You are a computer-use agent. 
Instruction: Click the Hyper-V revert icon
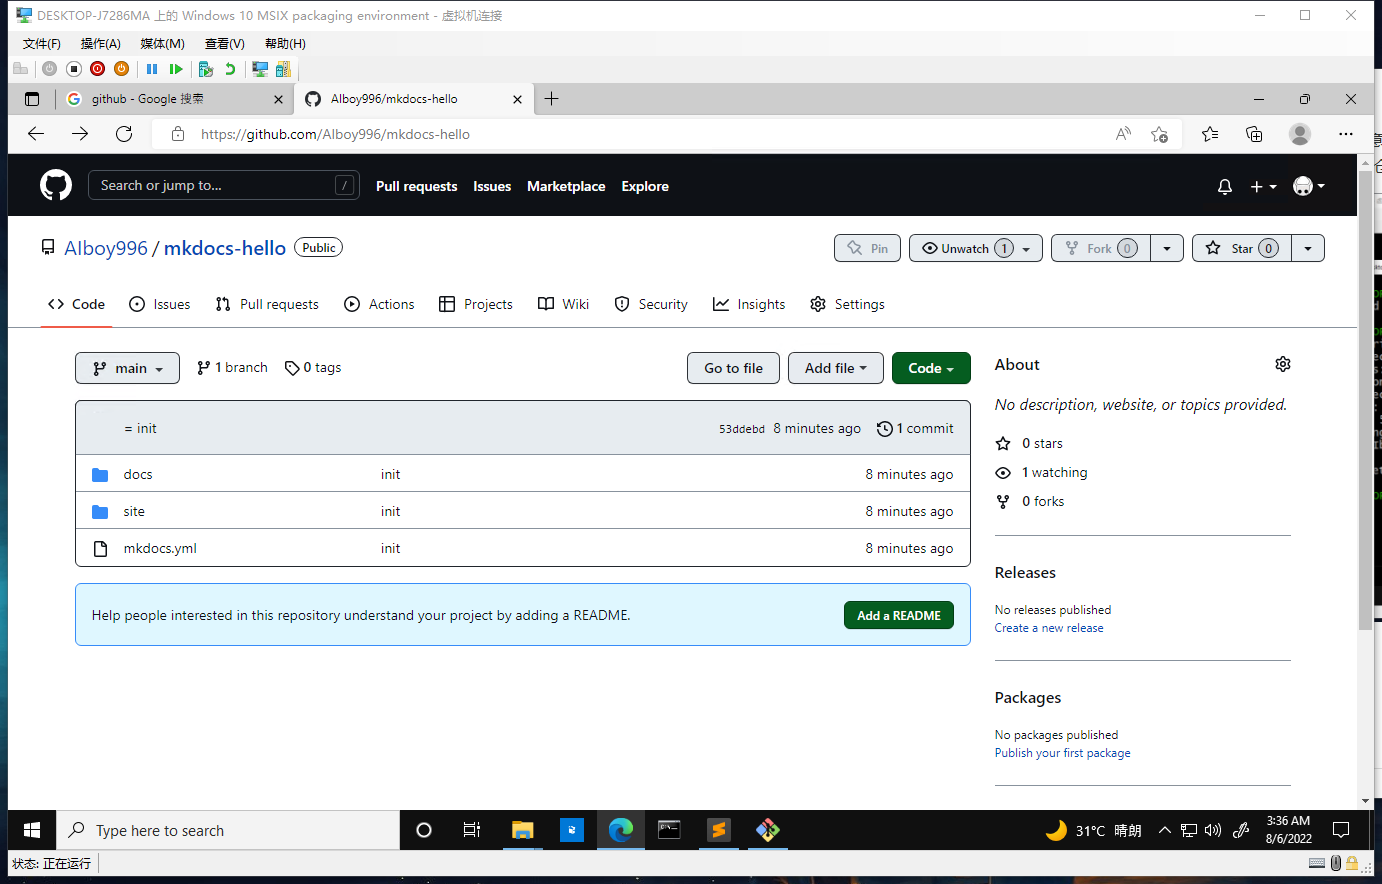tap(230, 69)
